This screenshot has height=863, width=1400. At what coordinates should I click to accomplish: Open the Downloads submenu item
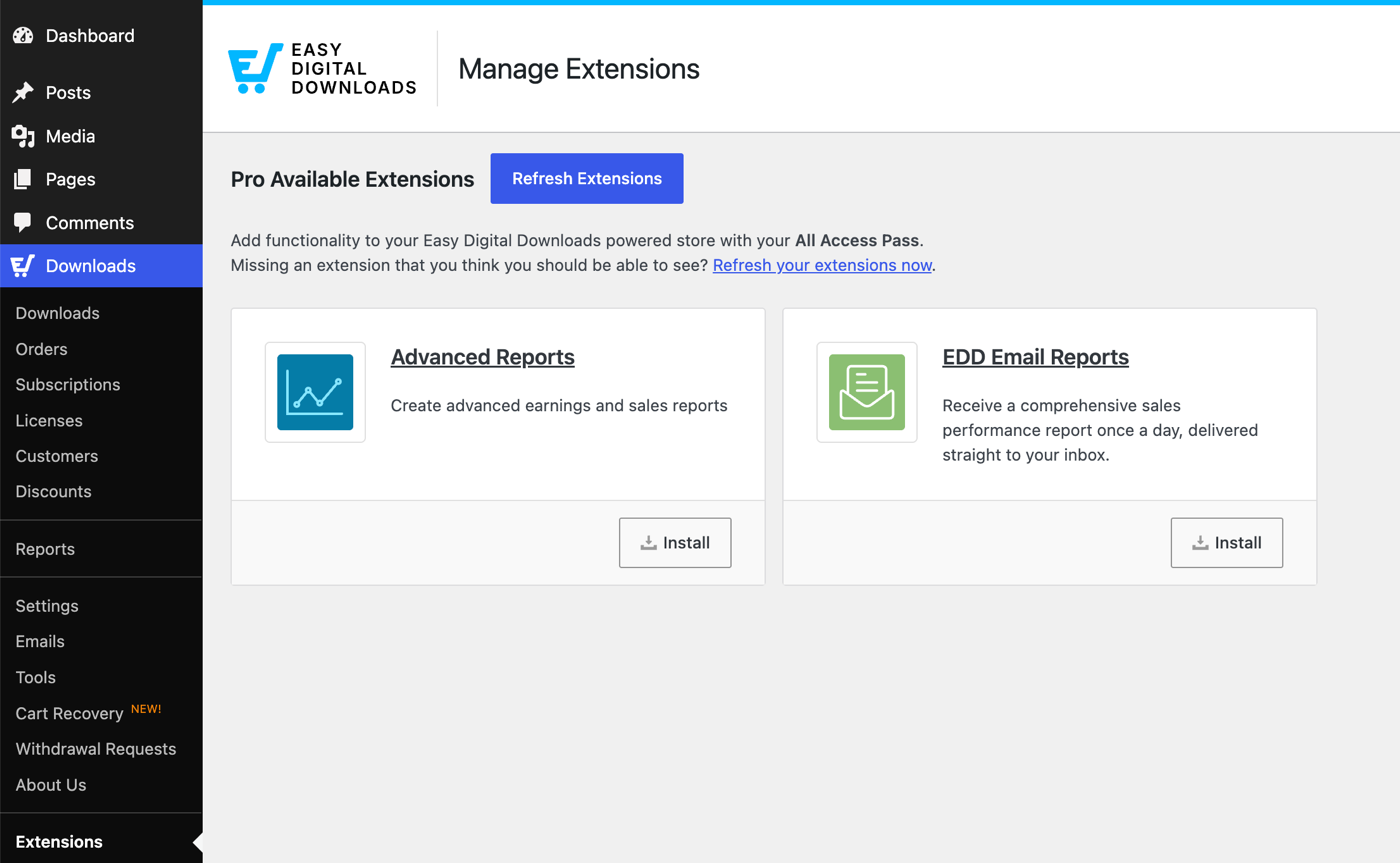point(58,313)
